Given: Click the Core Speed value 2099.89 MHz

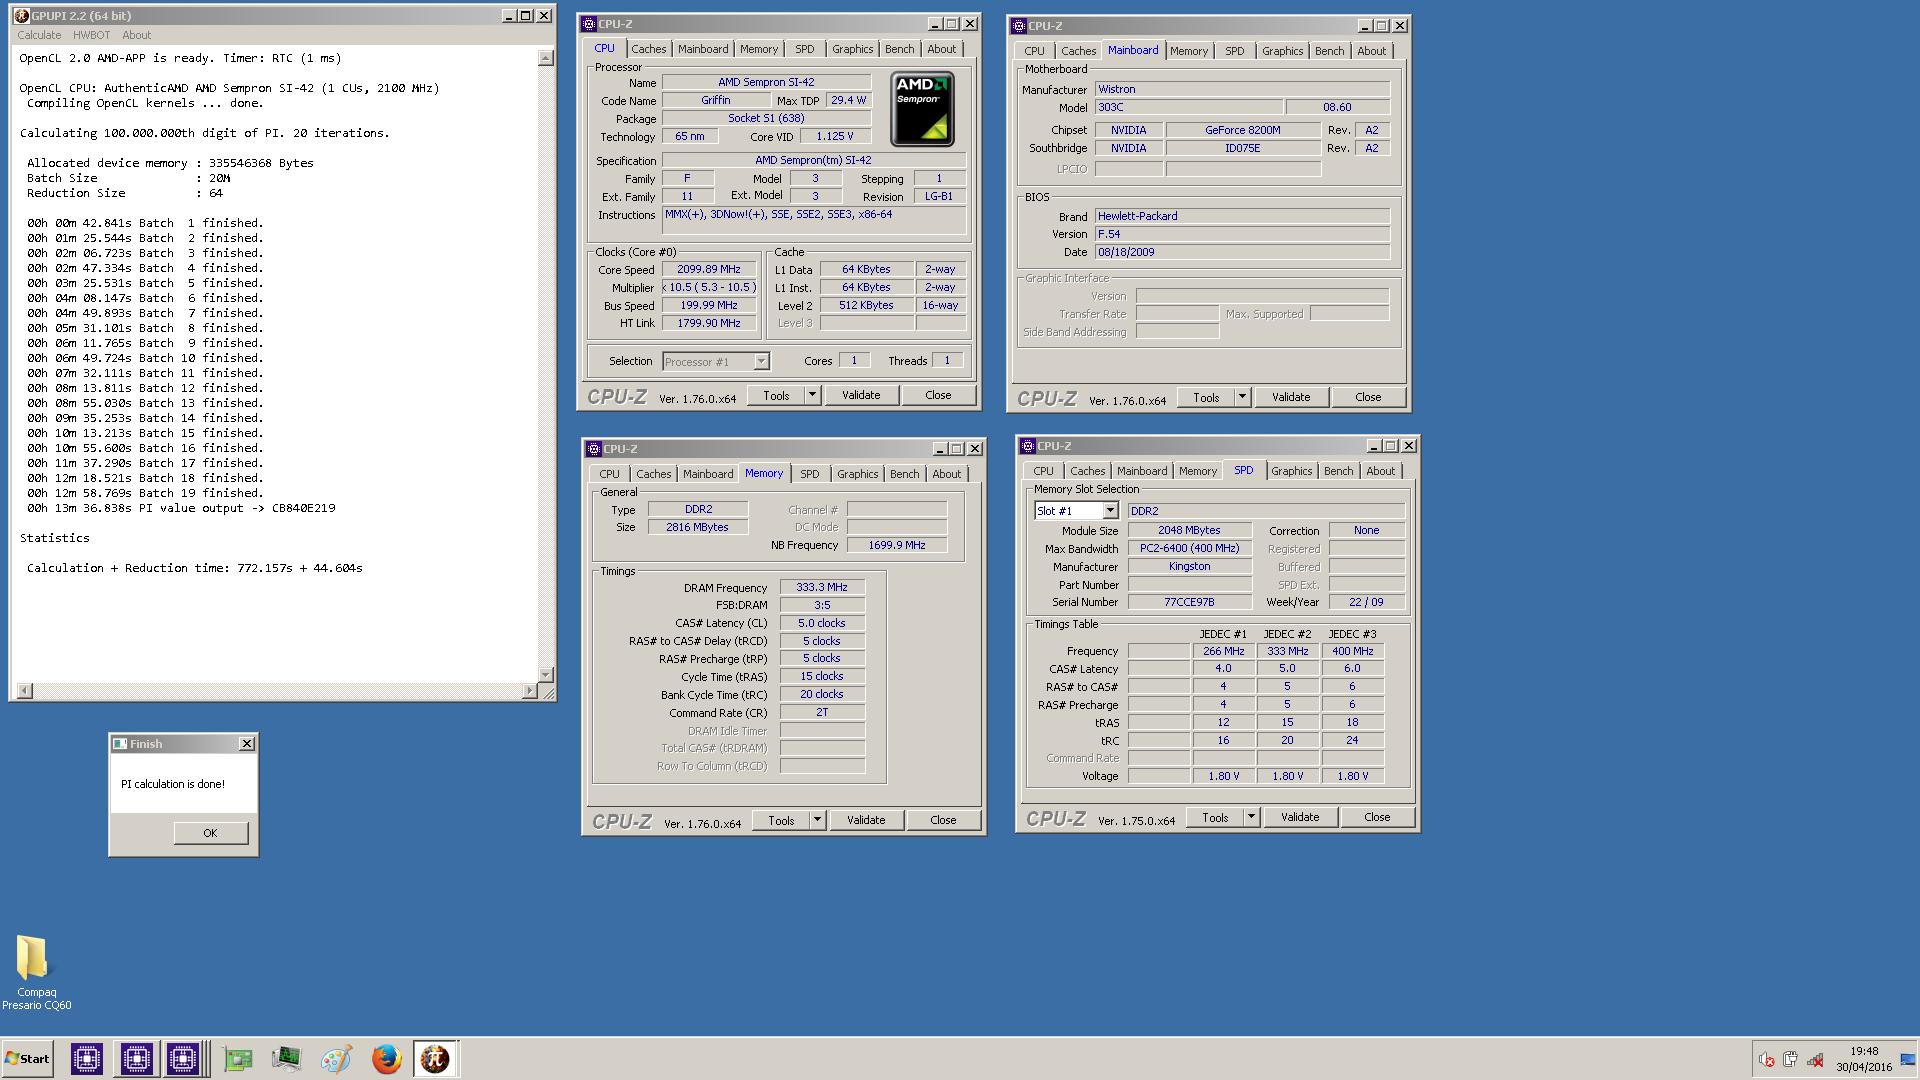Looking at the screenshot, I should [709, 270].
